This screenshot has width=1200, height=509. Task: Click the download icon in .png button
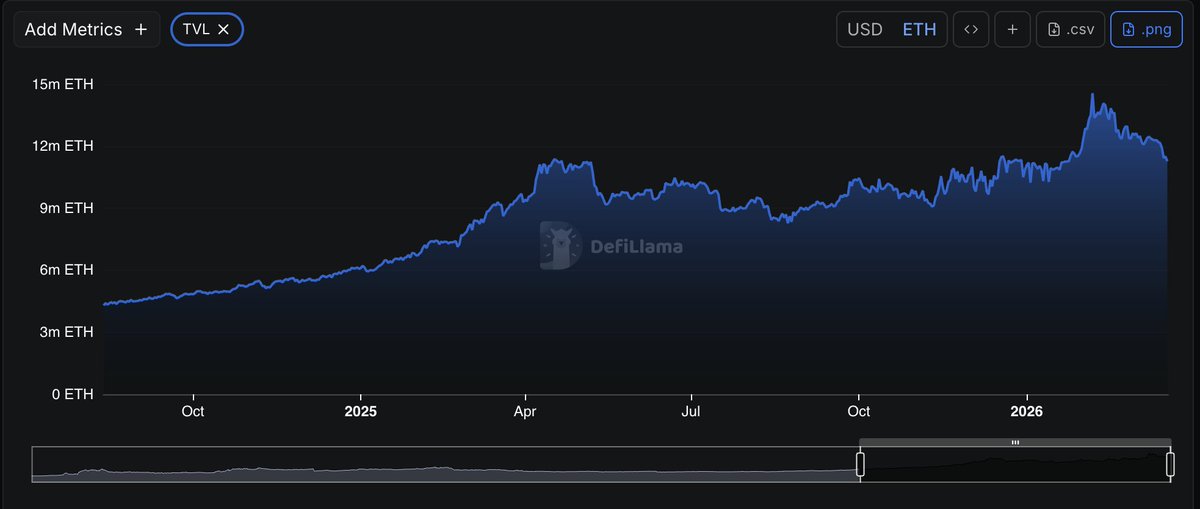pos(1128,29)
